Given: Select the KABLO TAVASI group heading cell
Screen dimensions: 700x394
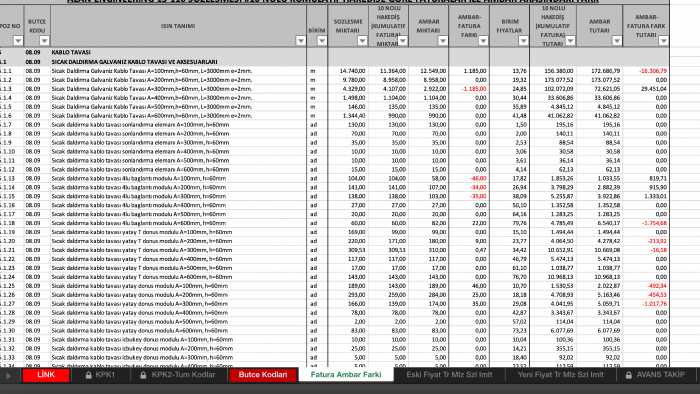Looking at the screenshot, I should 178,52.
